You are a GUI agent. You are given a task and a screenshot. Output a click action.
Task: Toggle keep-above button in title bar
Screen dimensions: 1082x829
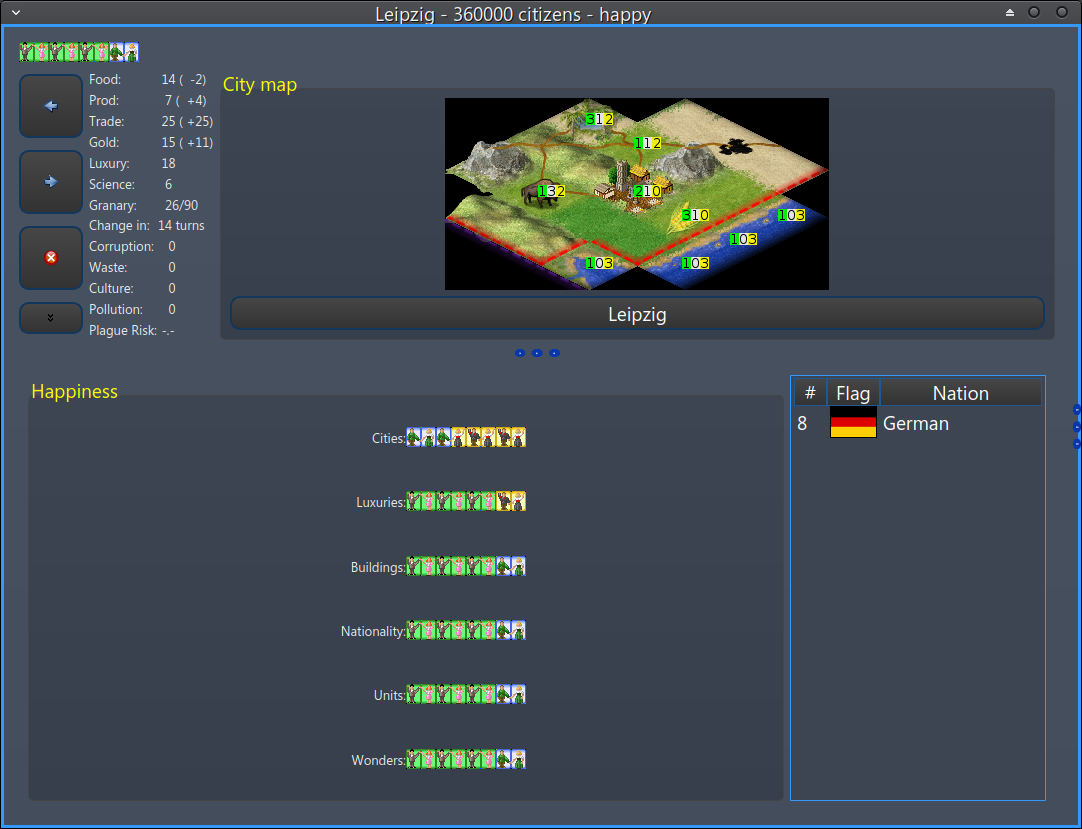click(1010, 12)
